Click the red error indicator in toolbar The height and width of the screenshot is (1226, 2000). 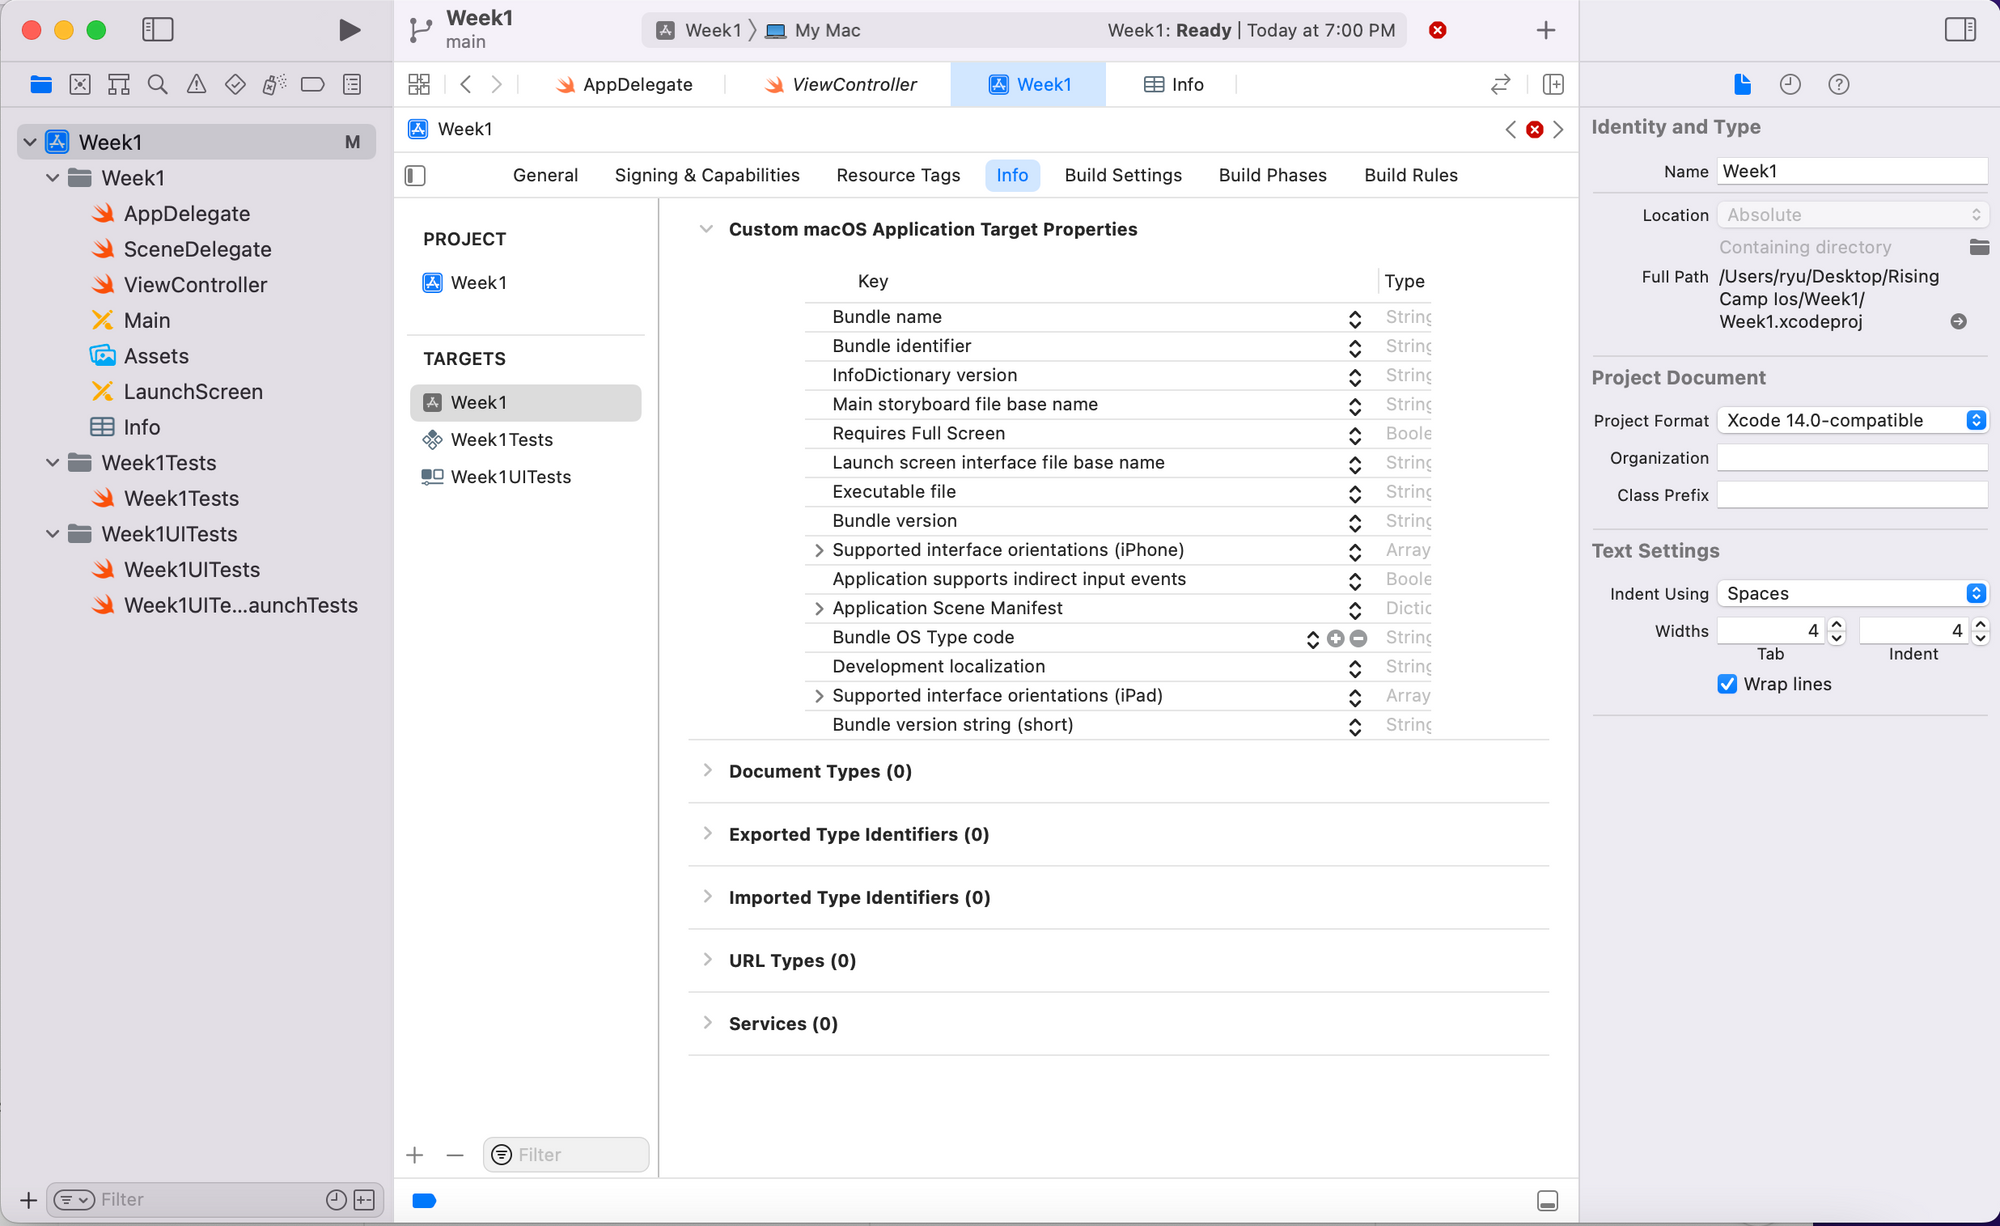[x=1438, y=30]
